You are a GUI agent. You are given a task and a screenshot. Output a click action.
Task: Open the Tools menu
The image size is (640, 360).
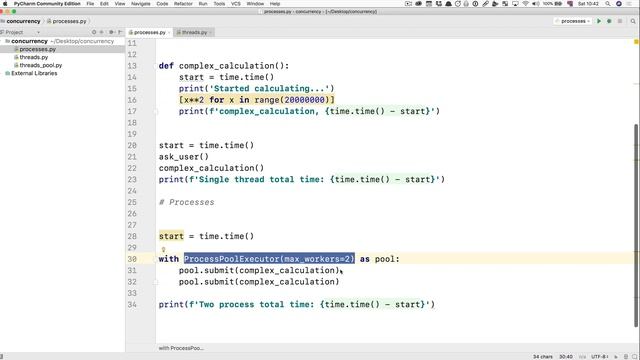tap(219, 4)
